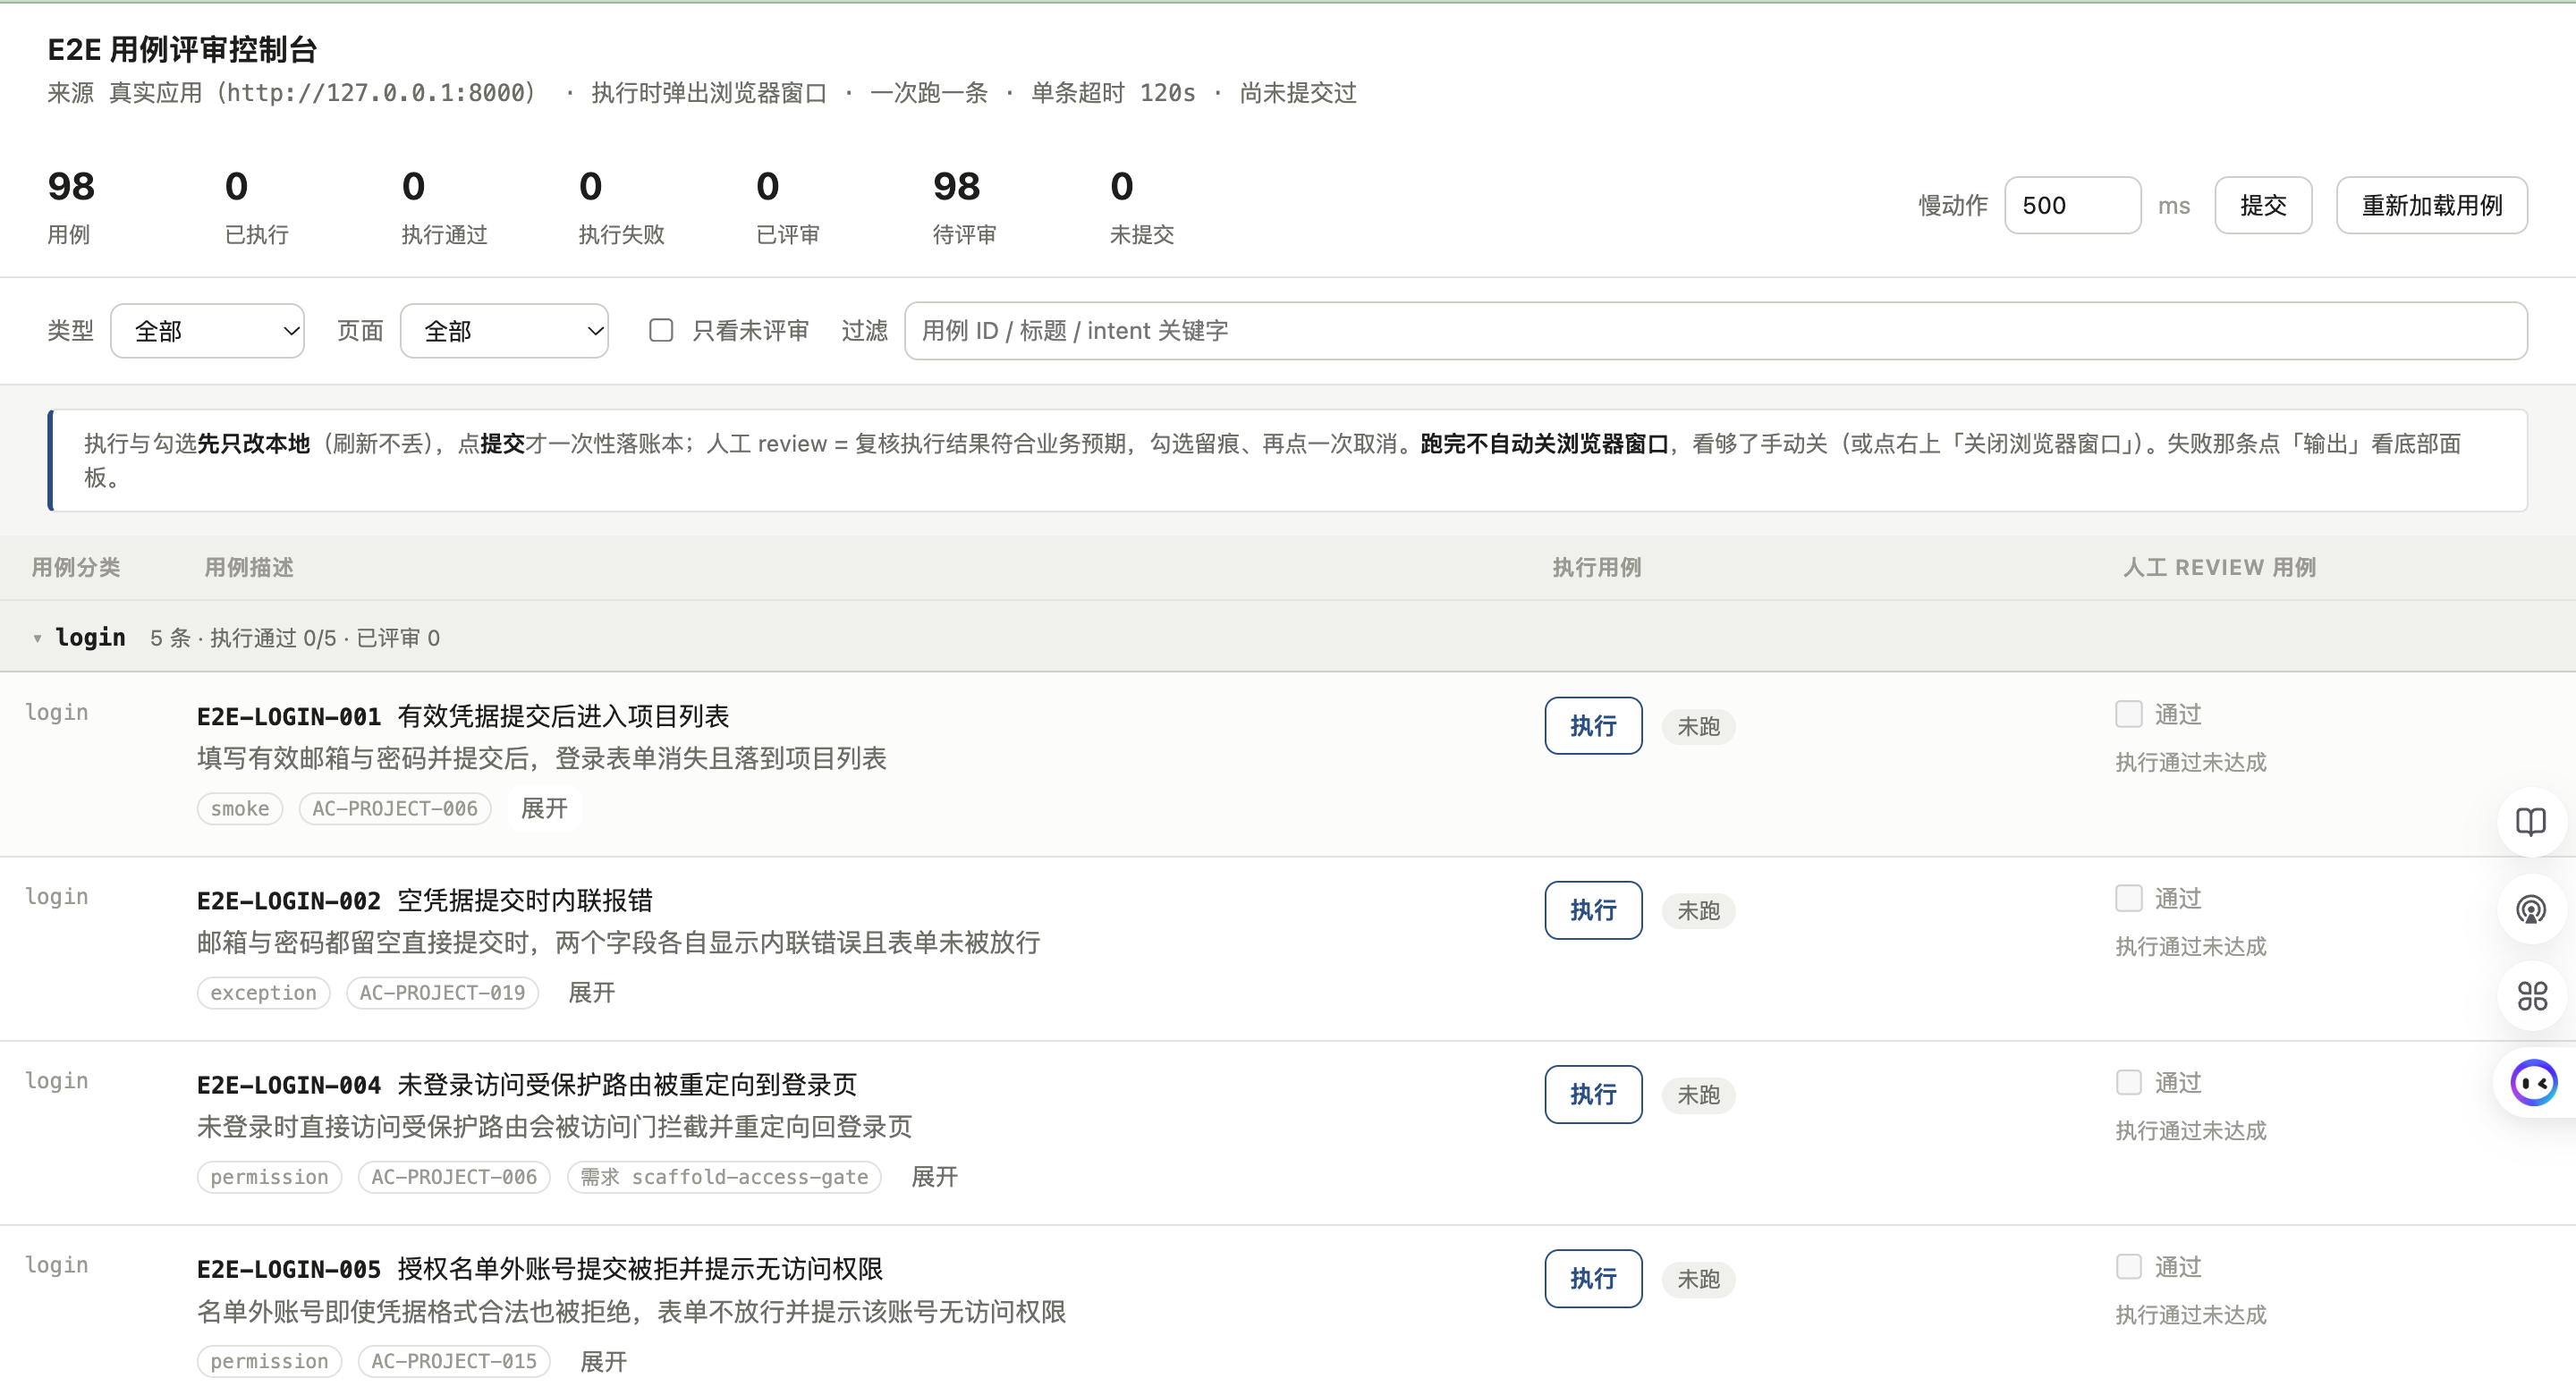Image resolution: width=2576 pixels, height=1395 pixels.
Task: Open the book icon floating button
Action: point(2531,822)
